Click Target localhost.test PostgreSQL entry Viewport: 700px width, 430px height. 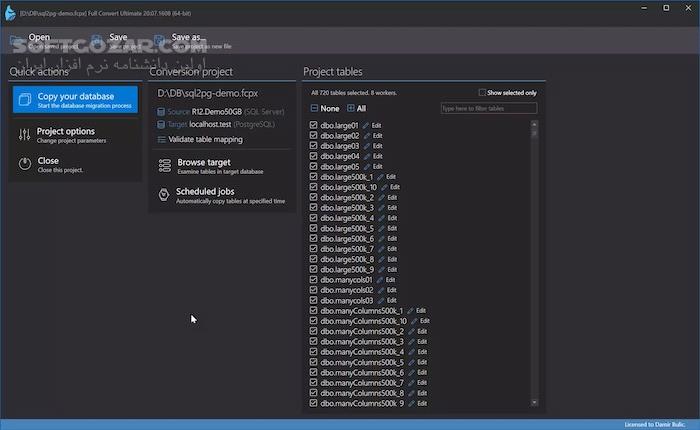click(216, 125)
